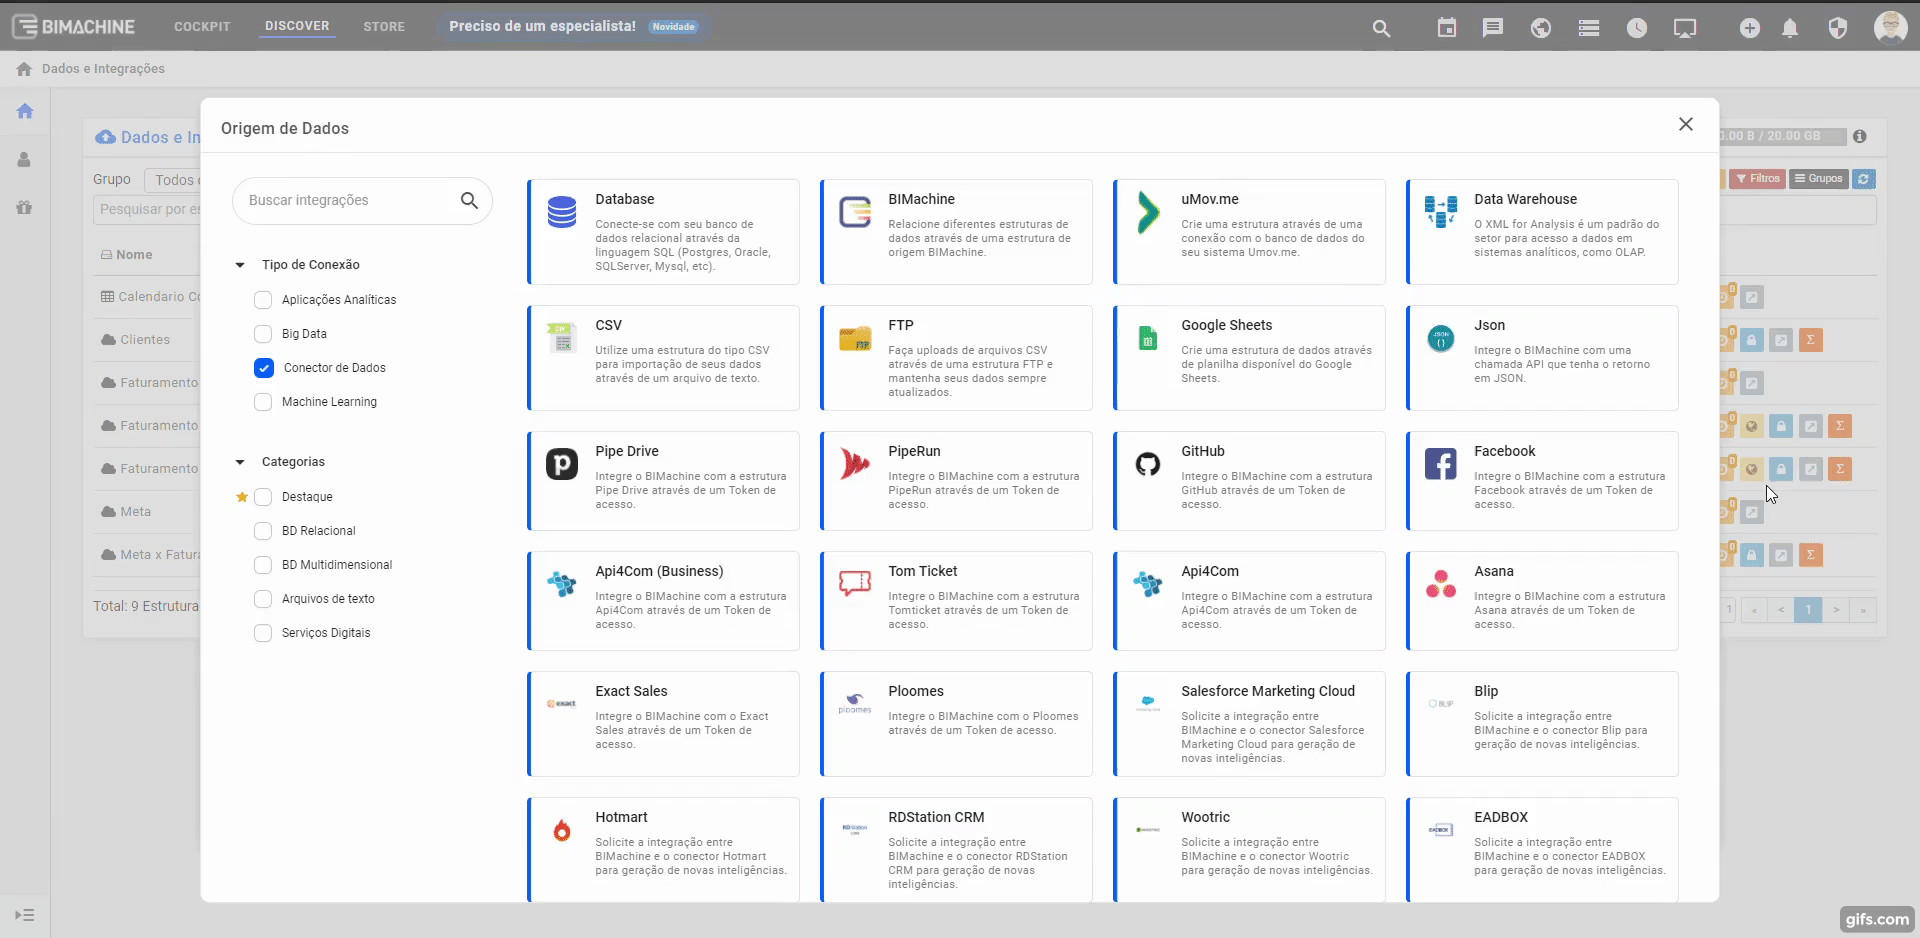Image resolution: width=1920 pixels, height=938 pixels.
Task: Select the Data Warehouse connector card
Action: pyautogui.click(x=1542, y=232)
